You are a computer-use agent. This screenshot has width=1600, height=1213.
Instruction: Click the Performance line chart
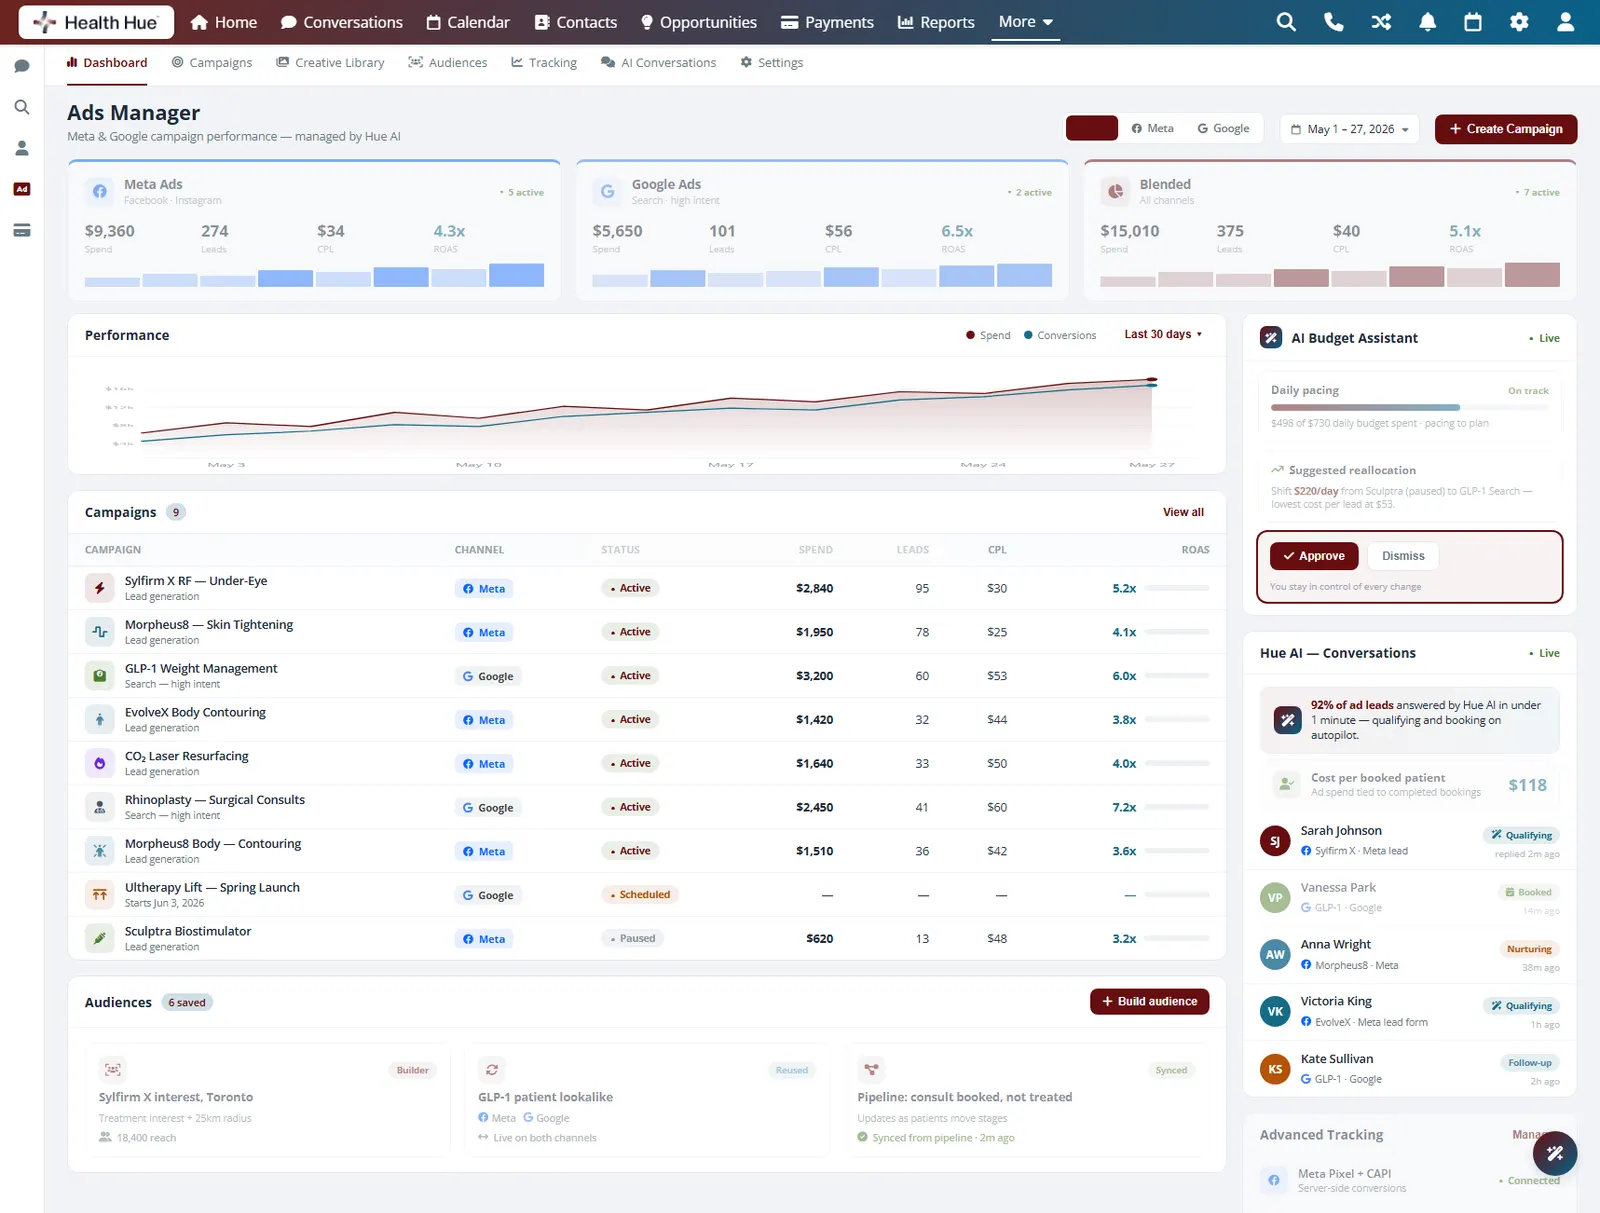click(647, 418)
